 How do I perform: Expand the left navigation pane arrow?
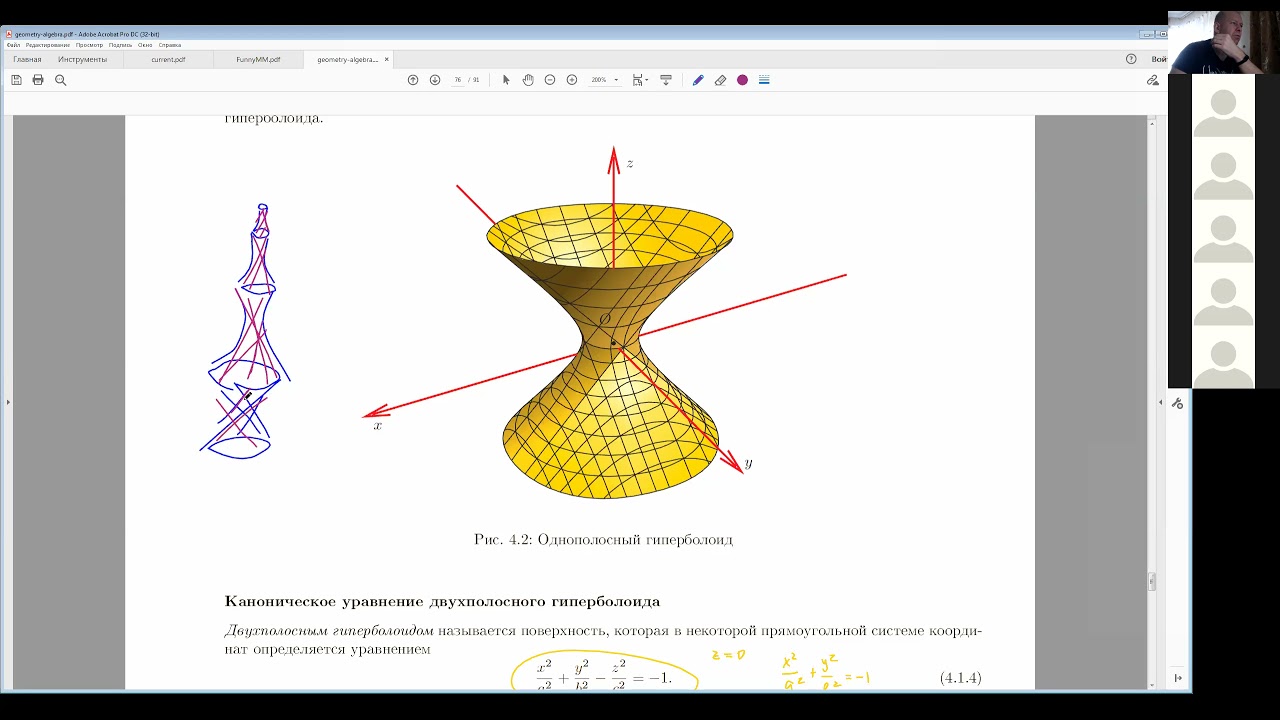coord(7,402)
